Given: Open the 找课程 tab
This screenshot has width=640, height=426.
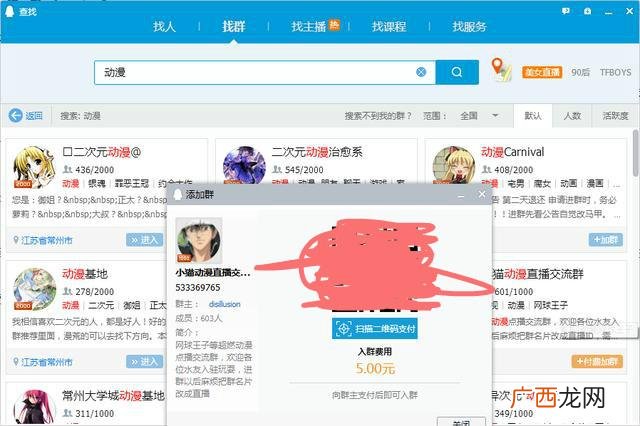Looking at the screenshot, I should pyautogui.click(x=389, y=27).
